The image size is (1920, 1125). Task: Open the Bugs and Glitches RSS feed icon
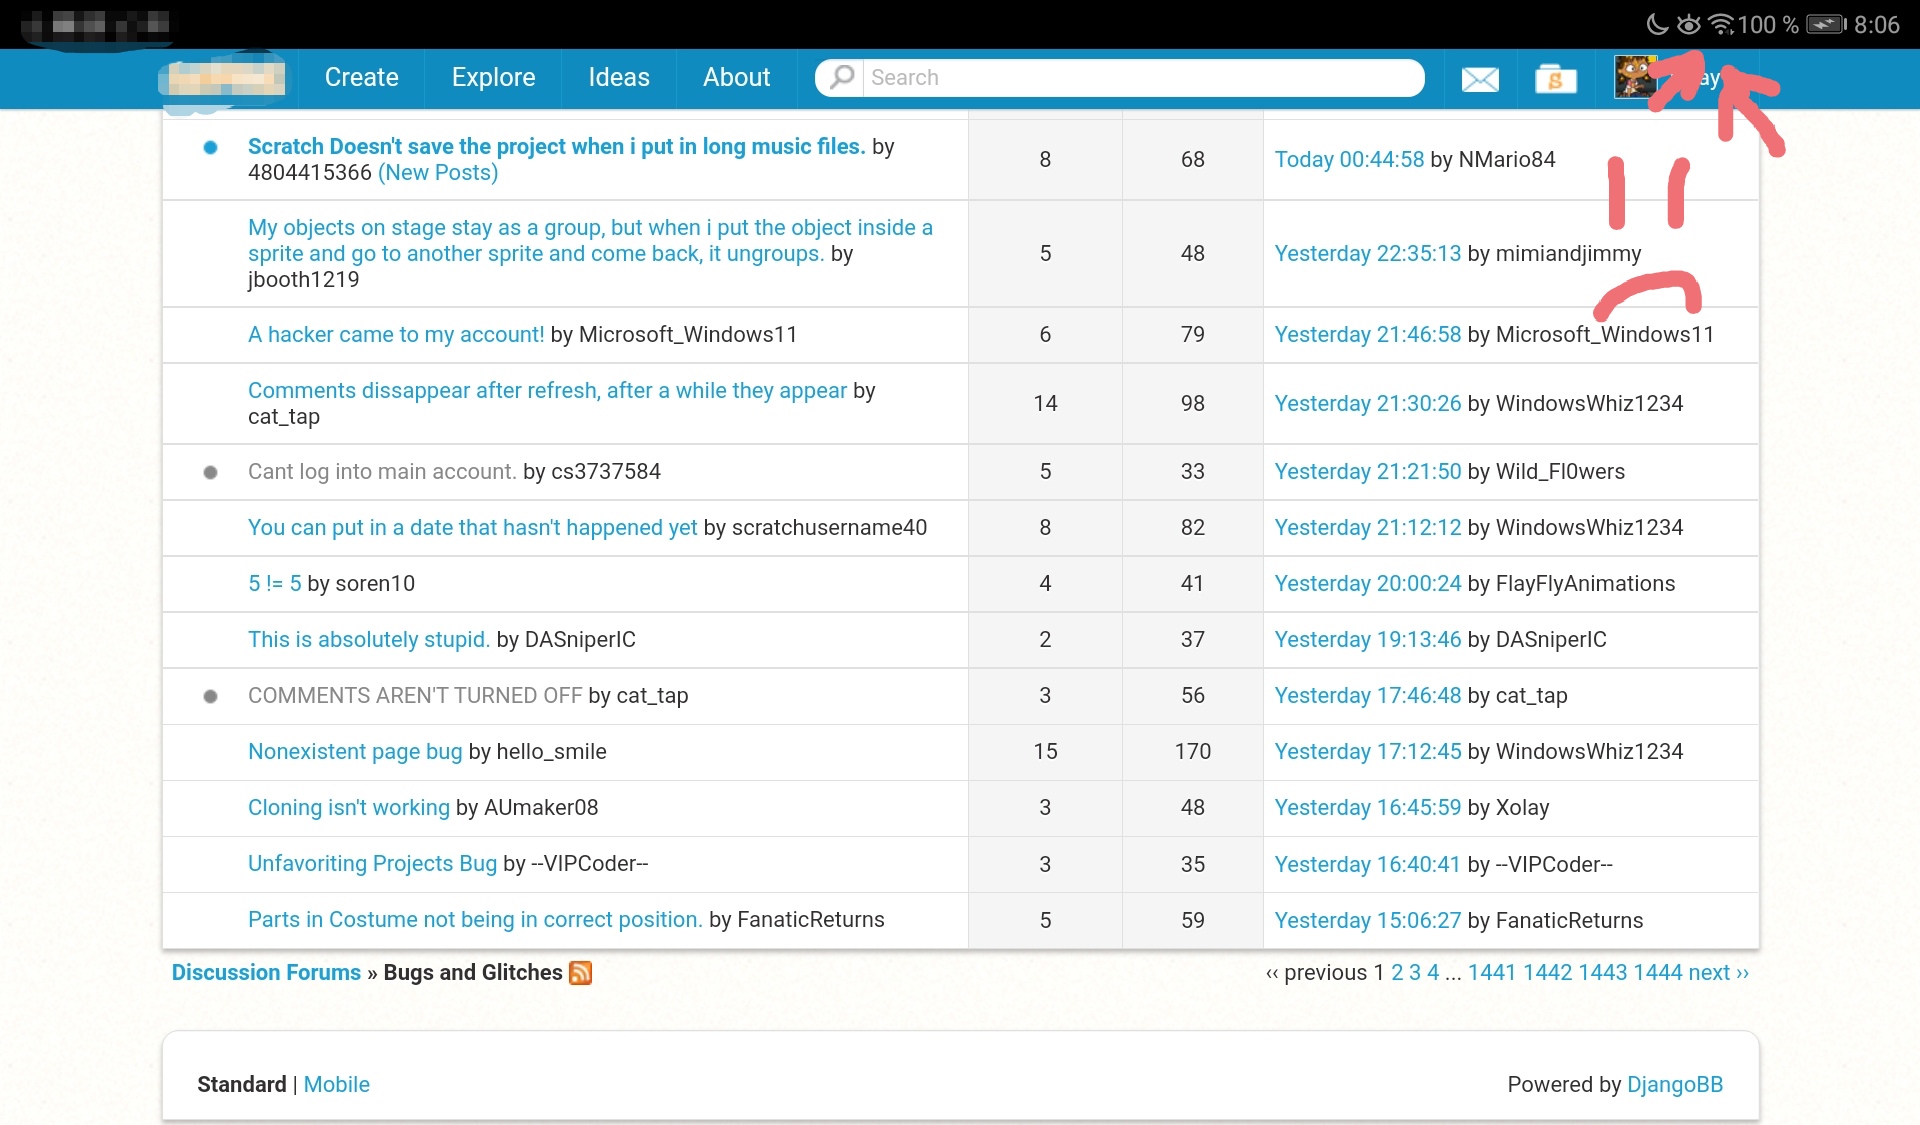[580, 972]
